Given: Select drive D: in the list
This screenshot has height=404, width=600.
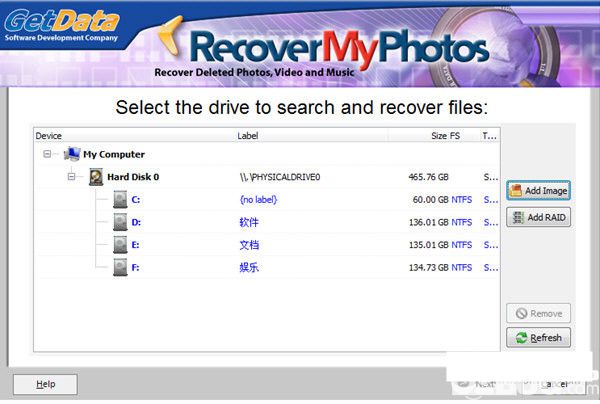Looking at the screenshot, I should coord(136,222).
